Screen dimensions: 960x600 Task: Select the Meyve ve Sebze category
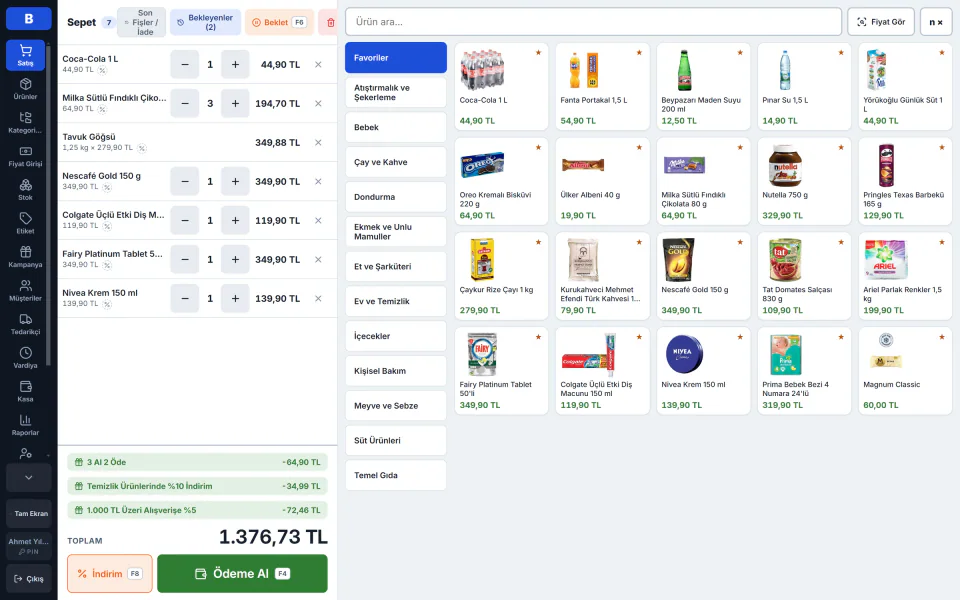[396, 406]
